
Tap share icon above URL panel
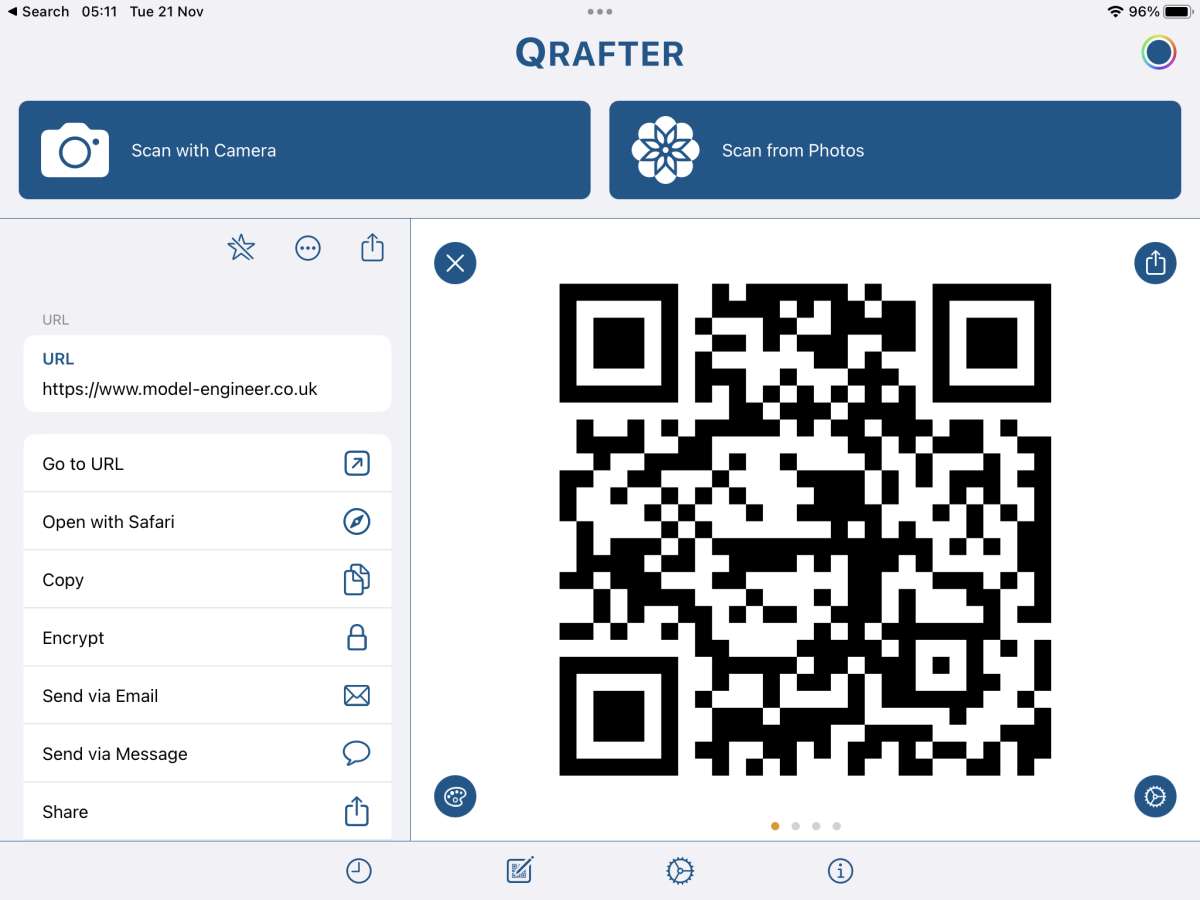372,247
